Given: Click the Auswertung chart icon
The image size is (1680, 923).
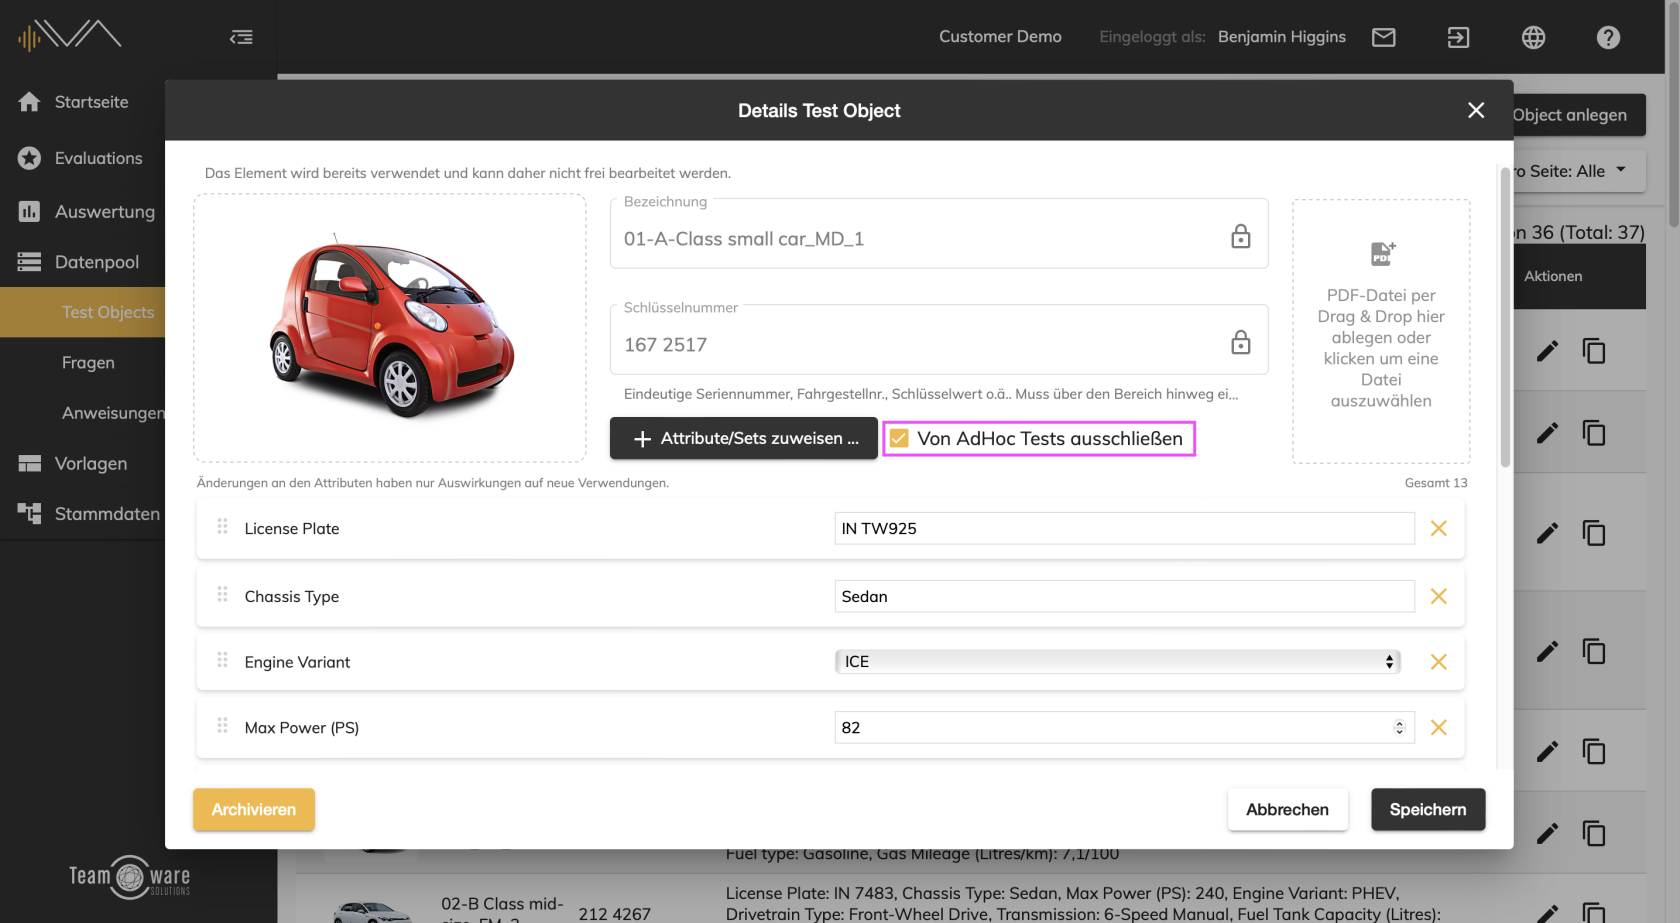Looking at the screenshot, I should click(29, 212).
